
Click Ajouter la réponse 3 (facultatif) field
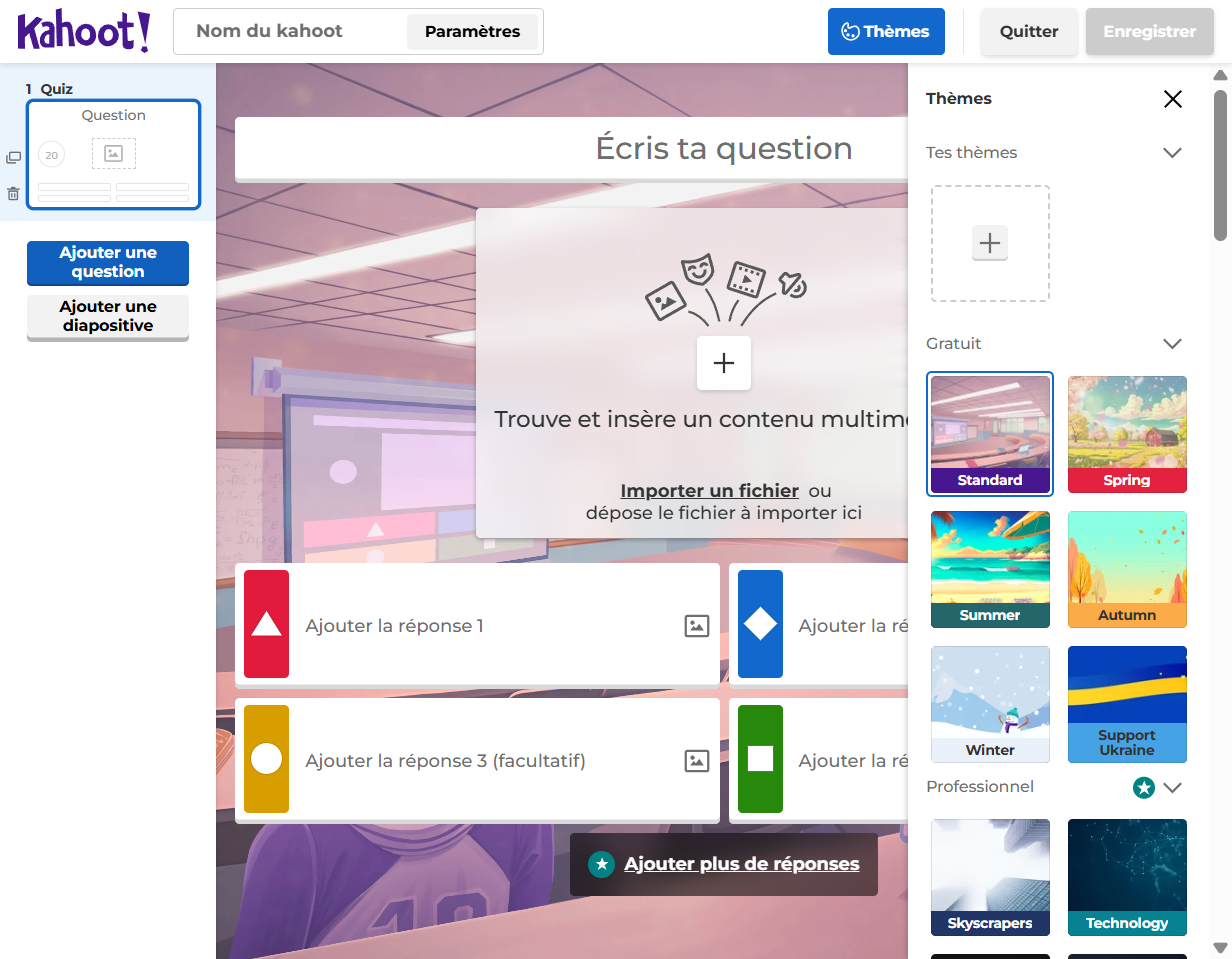[x=480, y=761]
